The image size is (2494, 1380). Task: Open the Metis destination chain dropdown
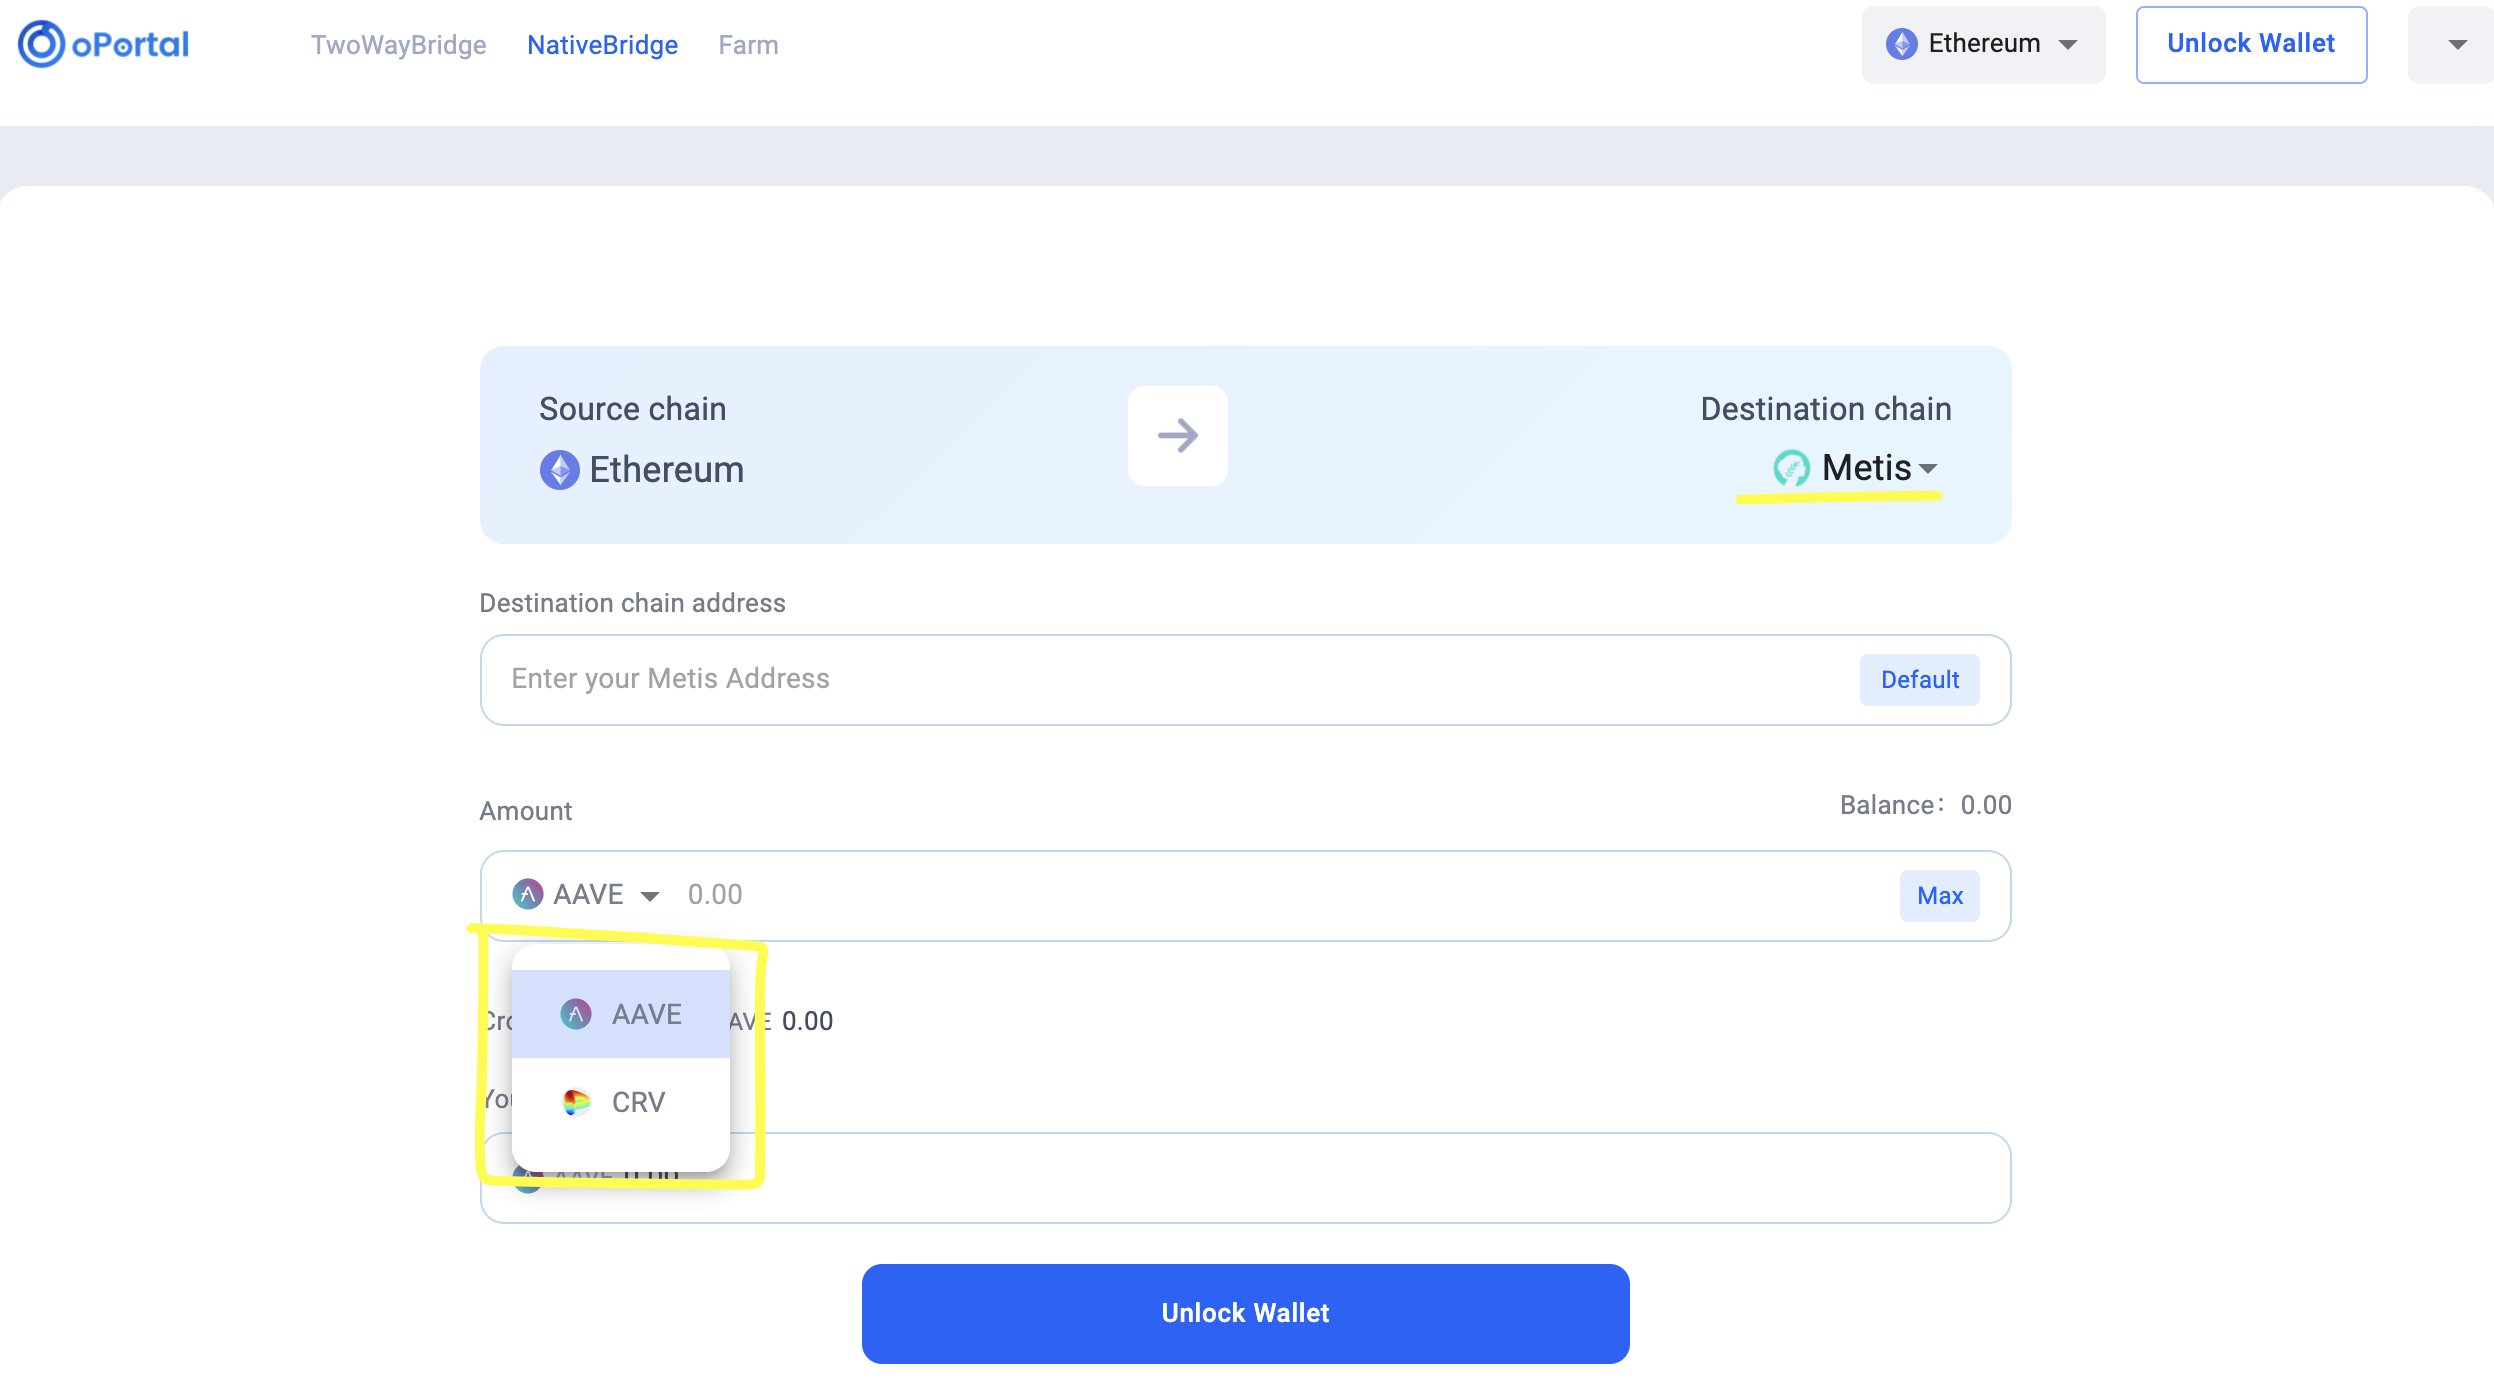1855,467
